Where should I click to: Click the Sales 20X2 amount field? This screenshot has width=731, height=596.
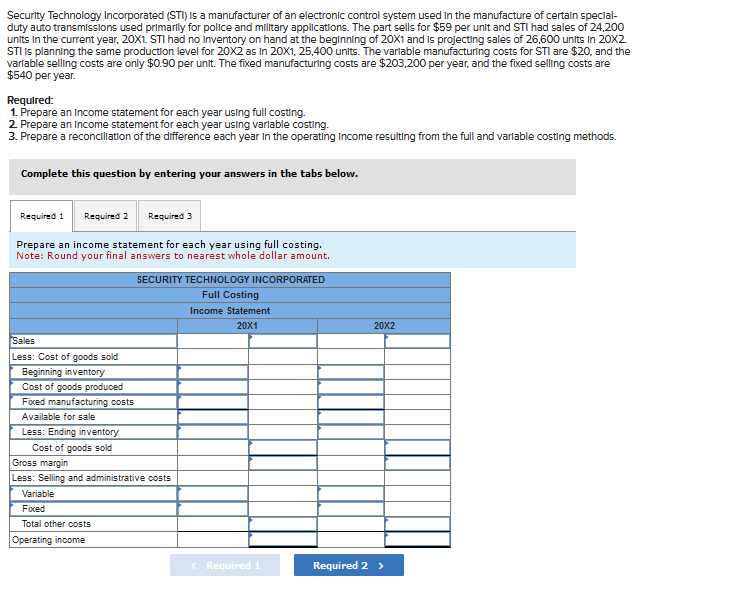pos(417,341)
